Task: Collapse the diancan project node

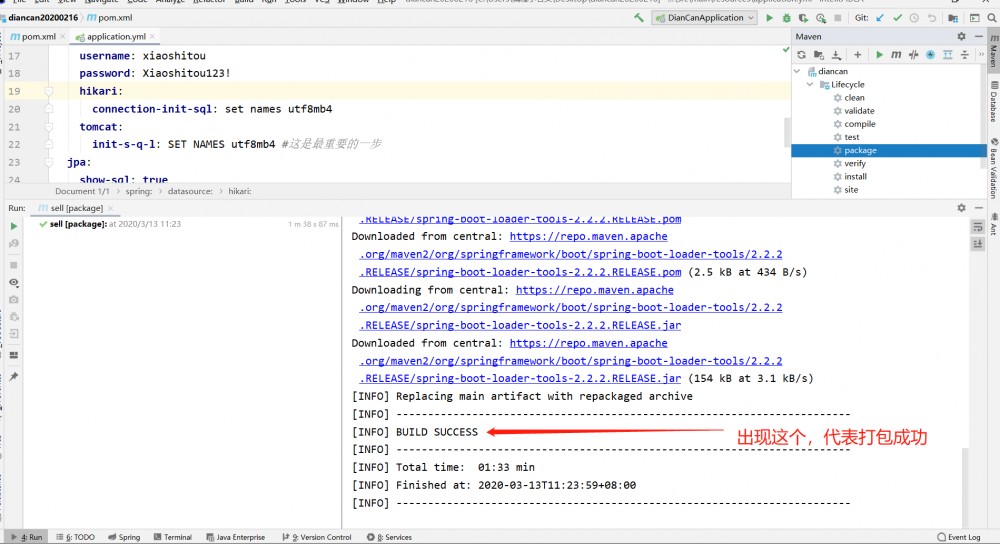Action: (x=798, y=72)
